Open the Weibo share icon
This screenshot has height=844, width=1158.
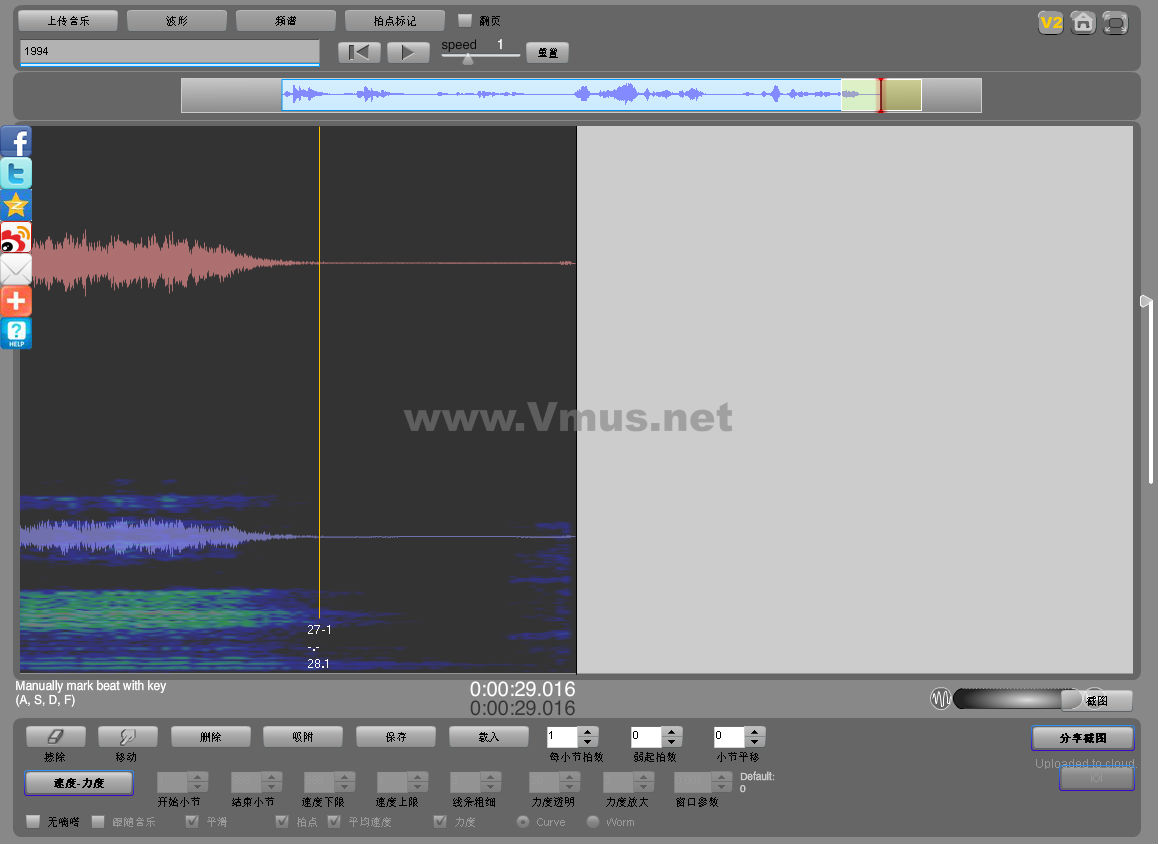tap(16, 238)
